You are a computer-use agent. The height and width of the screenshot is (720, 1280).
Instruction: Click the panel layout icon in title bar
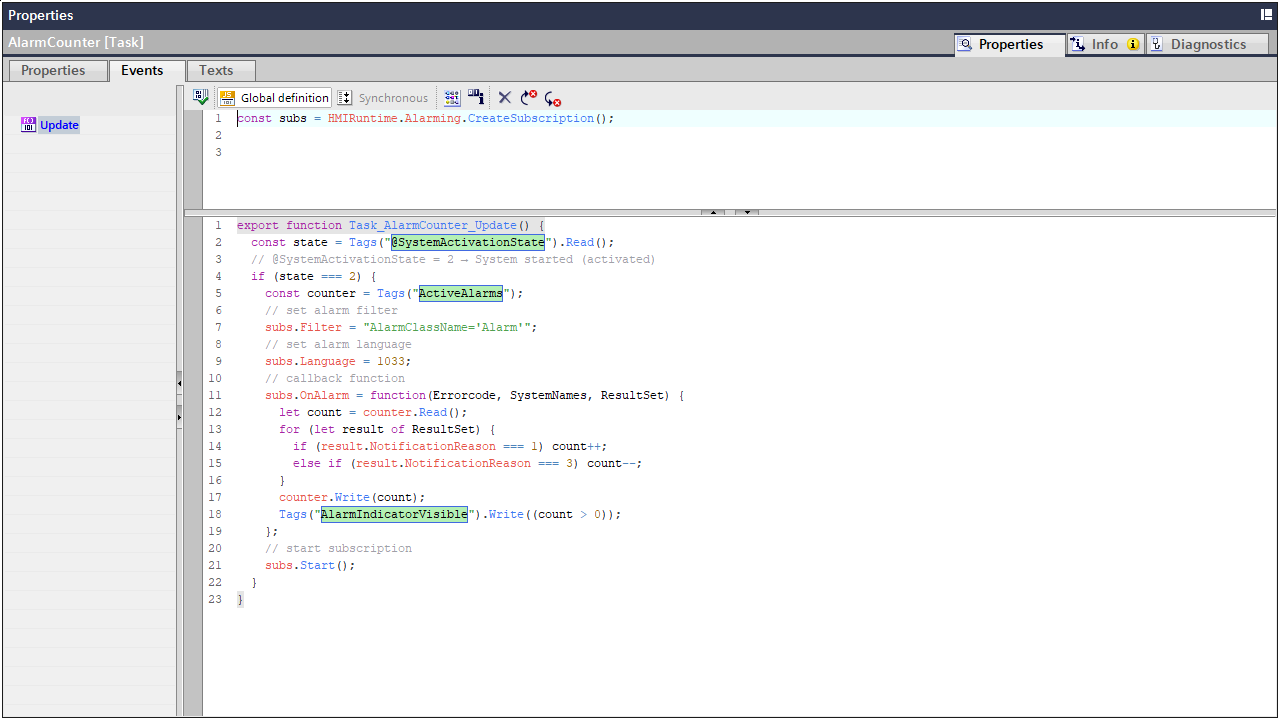[x=1266, y=15]
